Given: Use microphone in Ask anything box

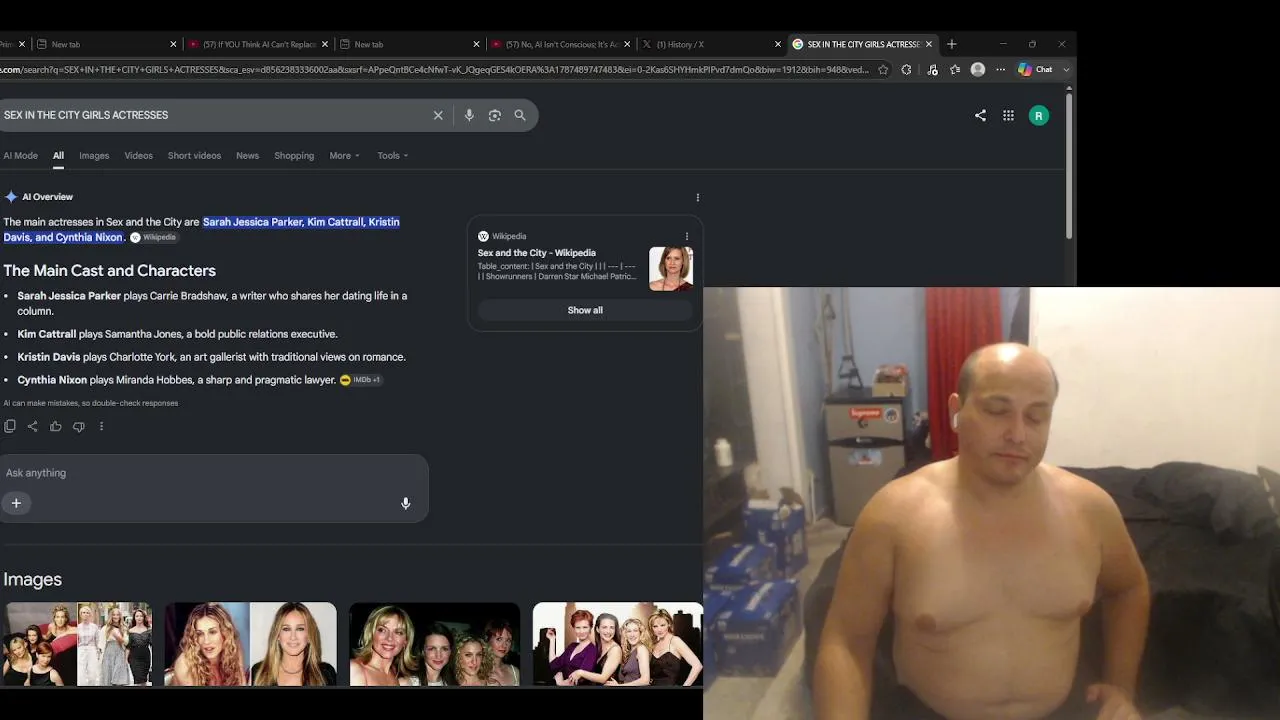Looking at the screenshot, I should click(406, 503).
